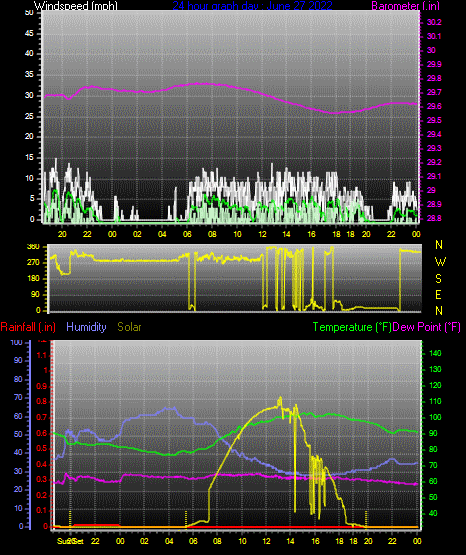Click the '25' windspeed axis value

pos(29,116)
